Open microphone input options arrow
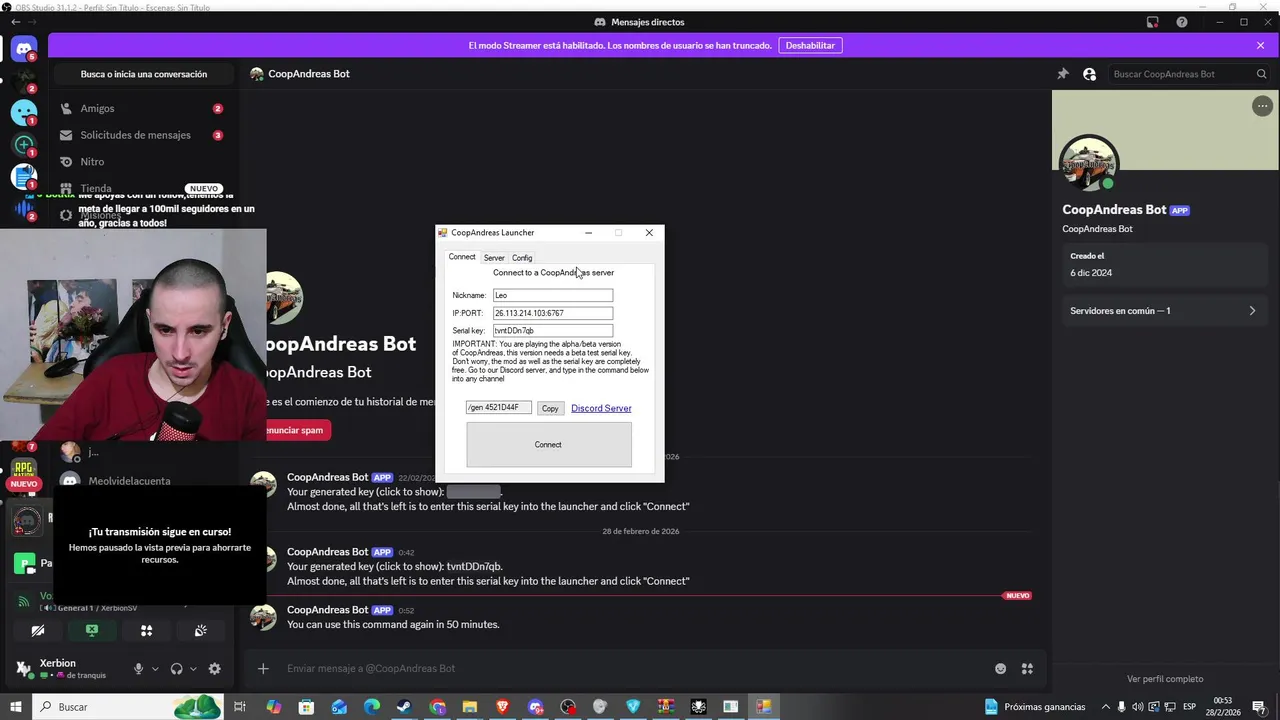The height and width of the screenshot is (720, 1280). 155,669
